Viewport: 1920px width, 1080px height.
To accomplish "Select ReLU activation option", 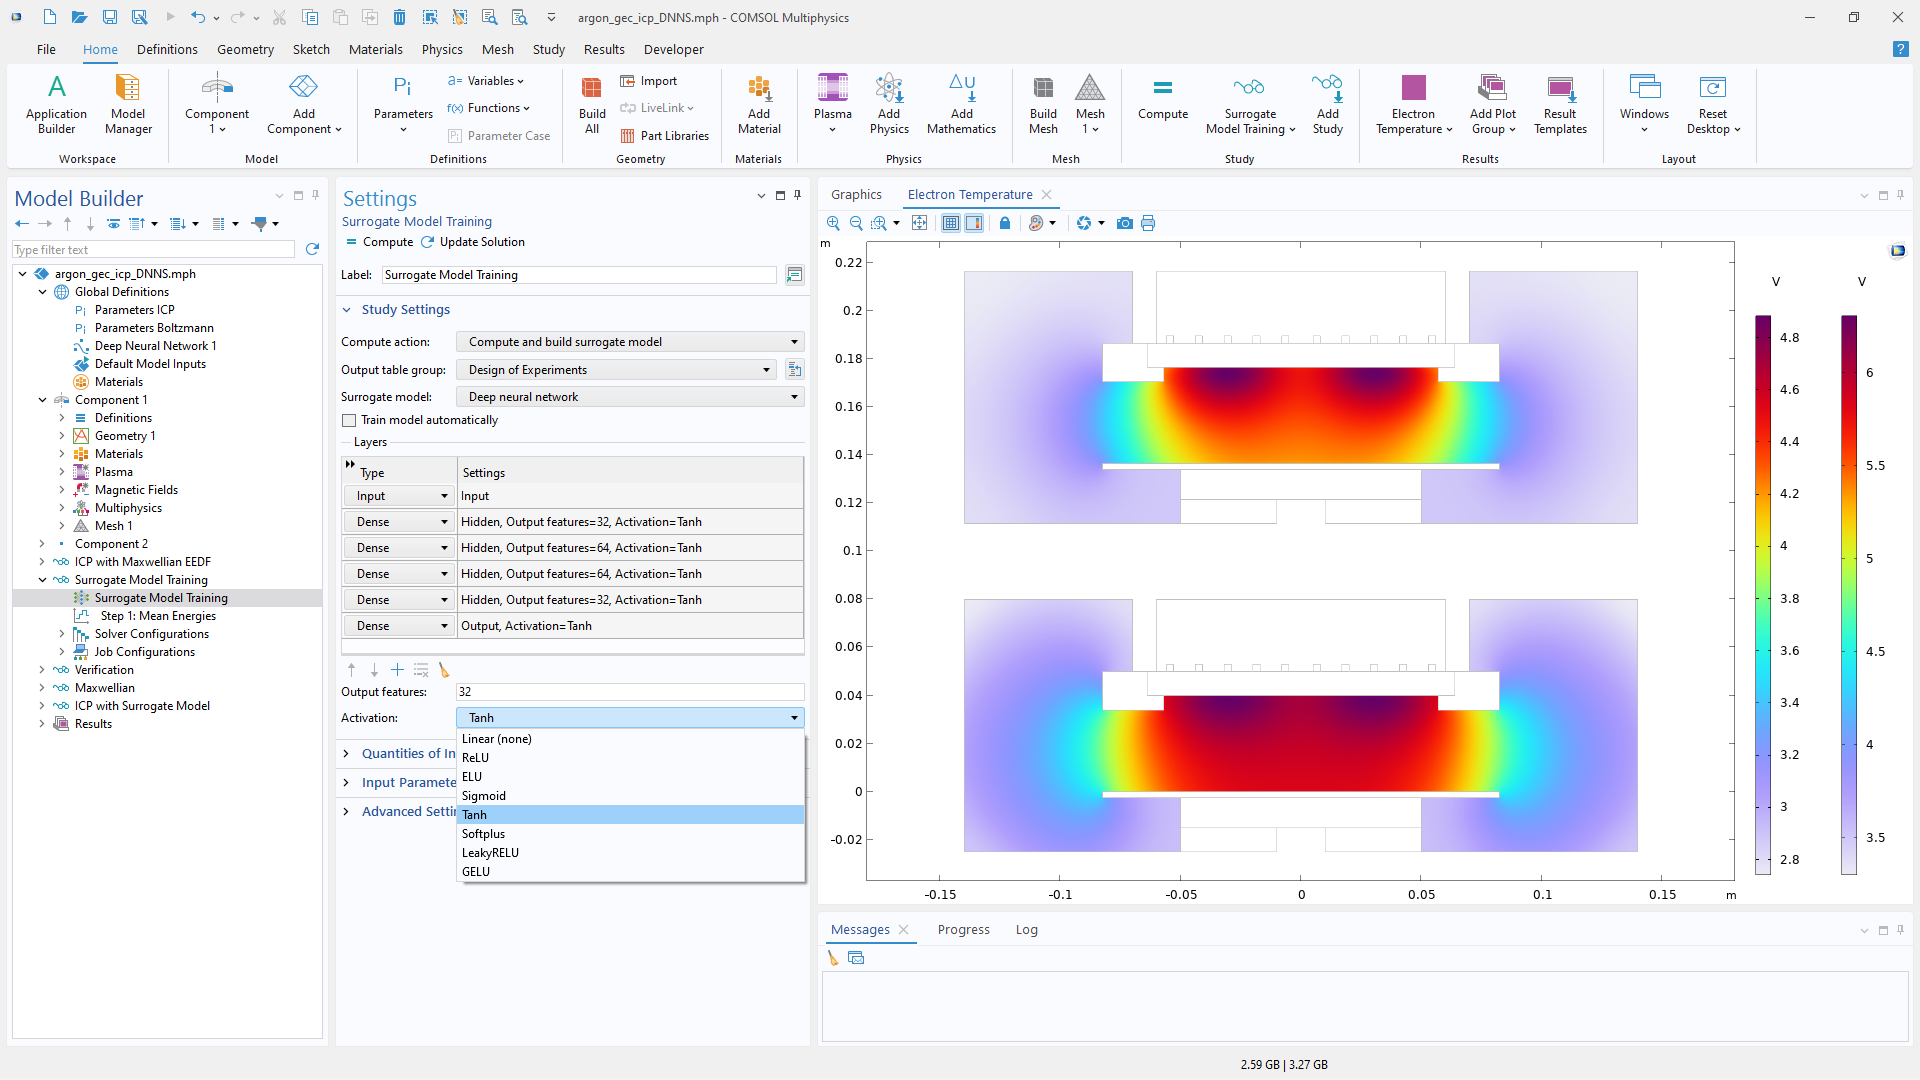I will (630, 758).
